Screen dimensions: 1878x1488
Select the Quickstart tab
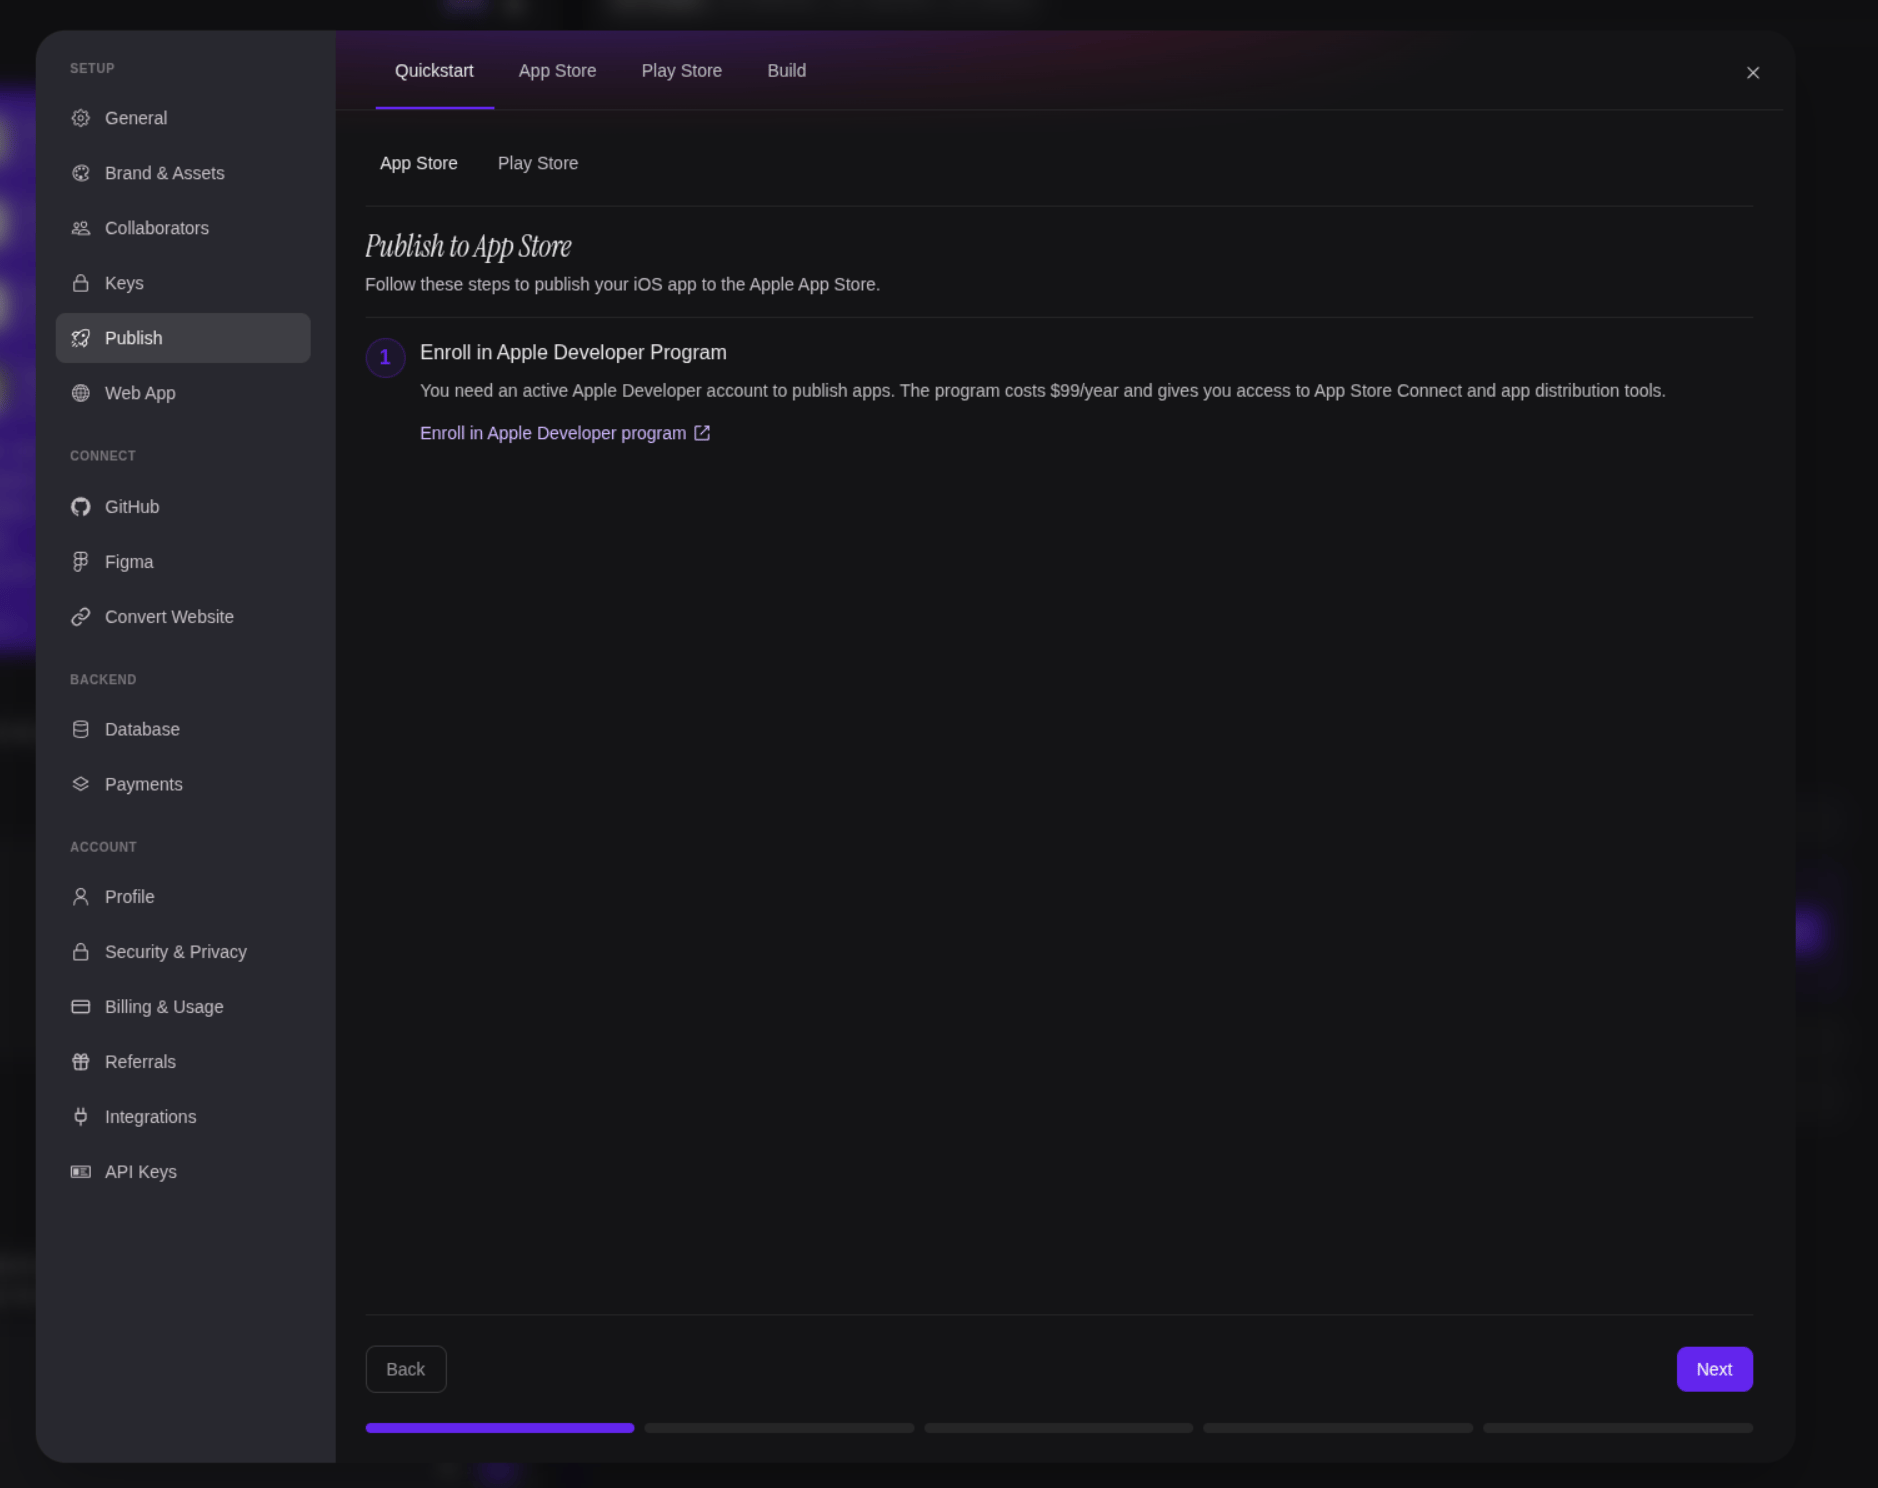point(434,71)
